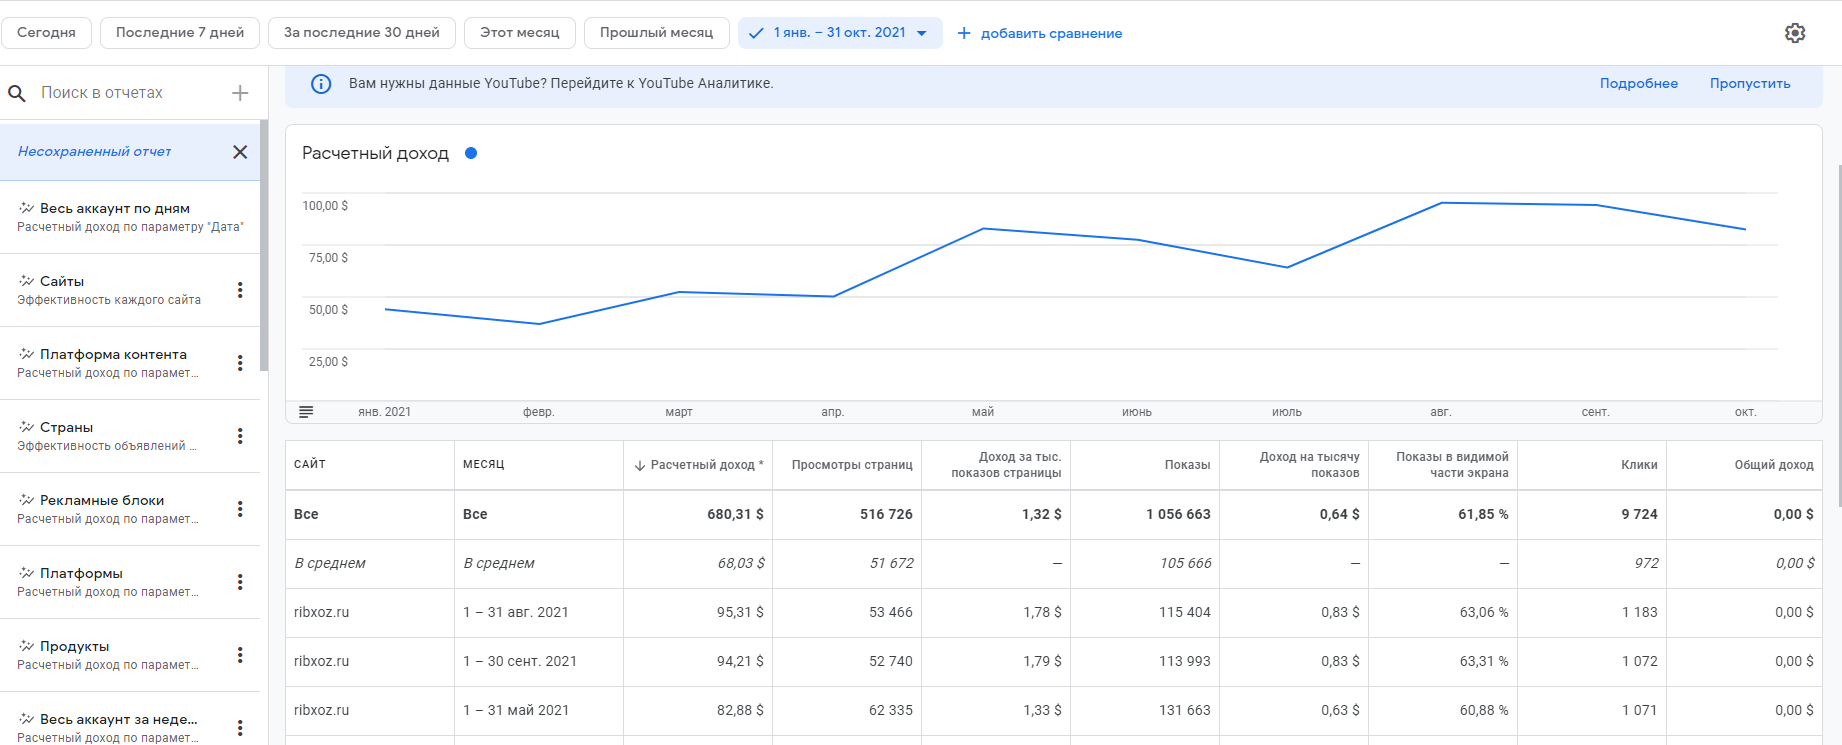
Task: Sort by Расчетный доход column
Action: coord(699,465)
